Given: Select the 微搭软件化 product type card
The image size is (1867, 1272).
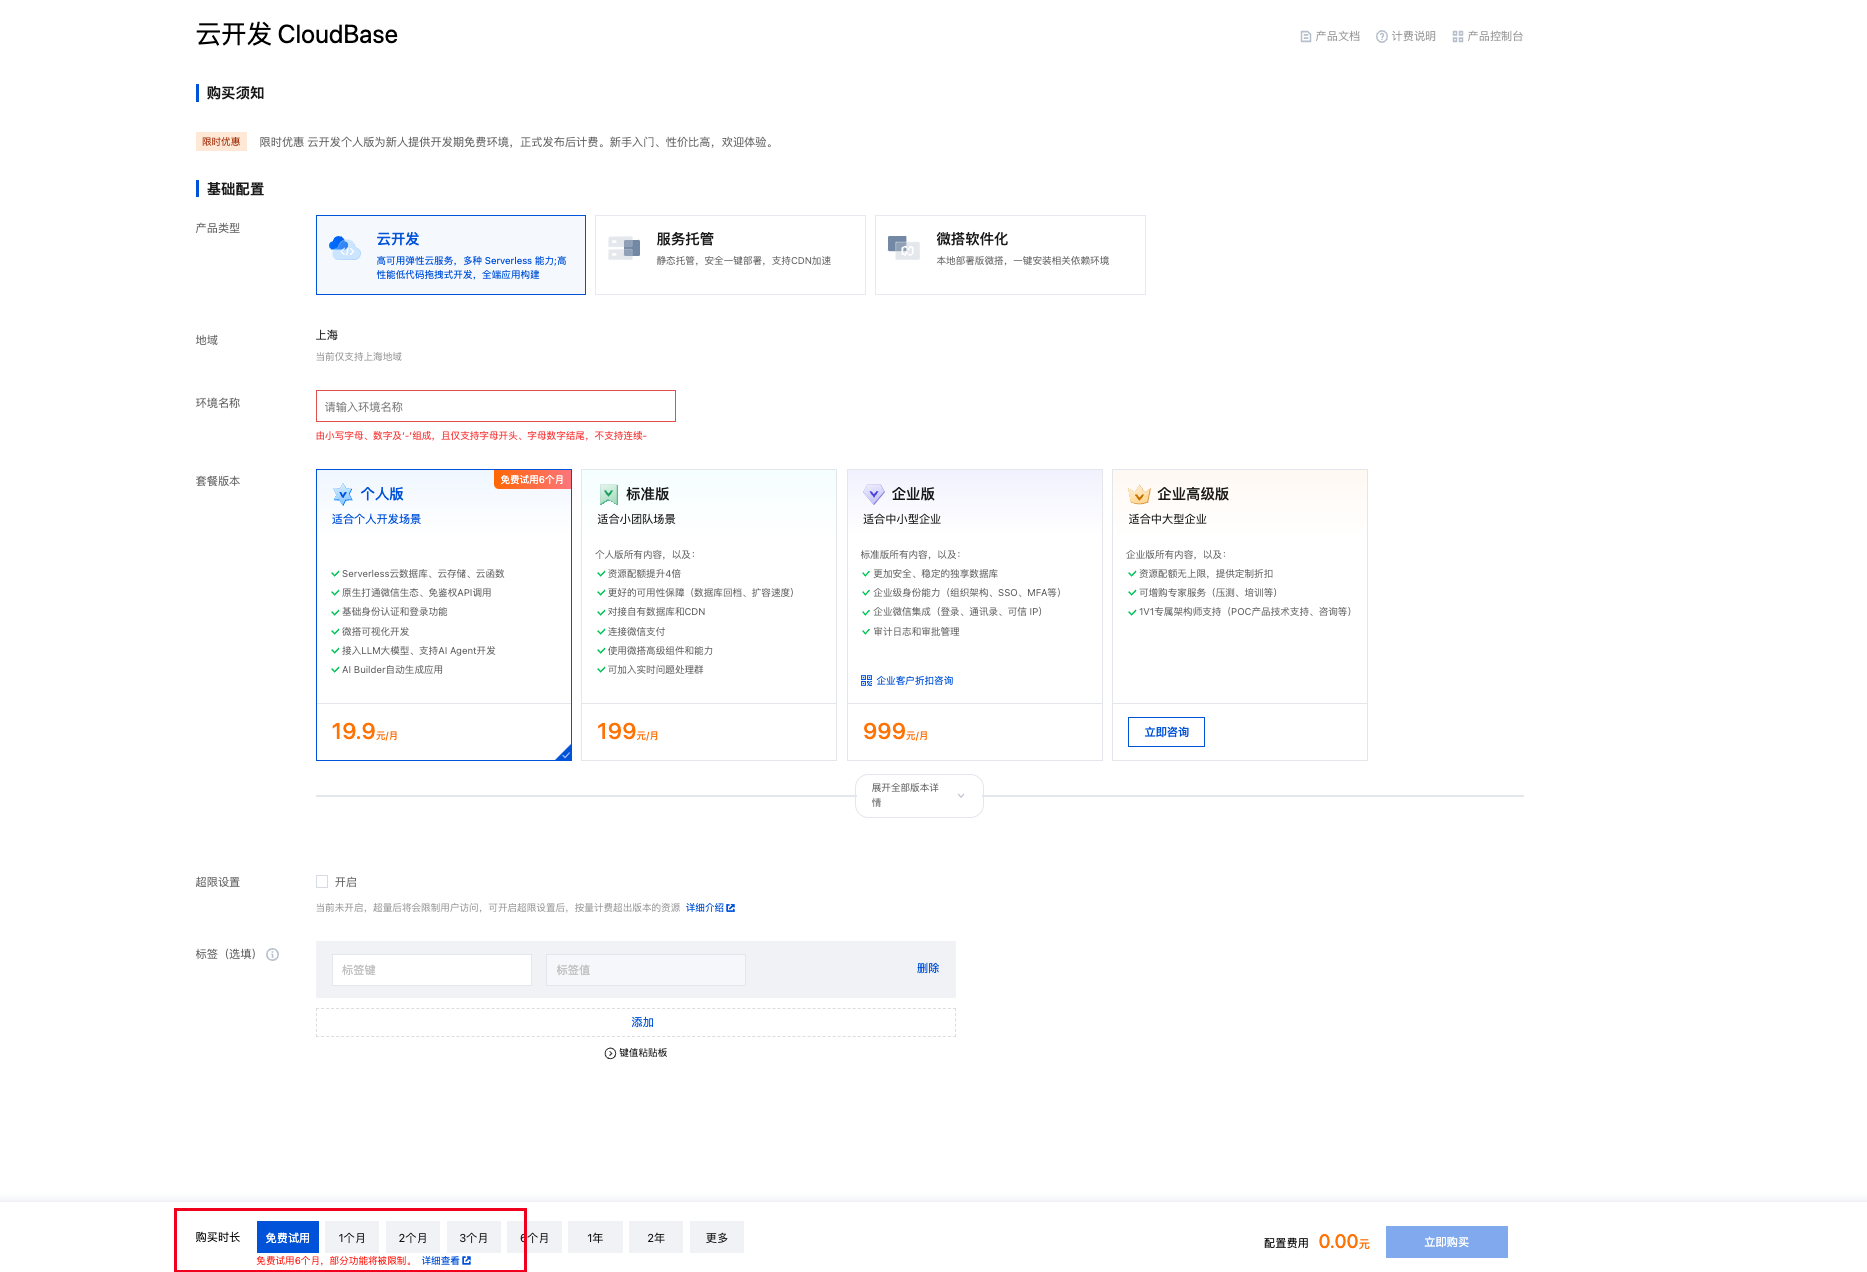Looking at the screenshot, I should pos(1010,255).
